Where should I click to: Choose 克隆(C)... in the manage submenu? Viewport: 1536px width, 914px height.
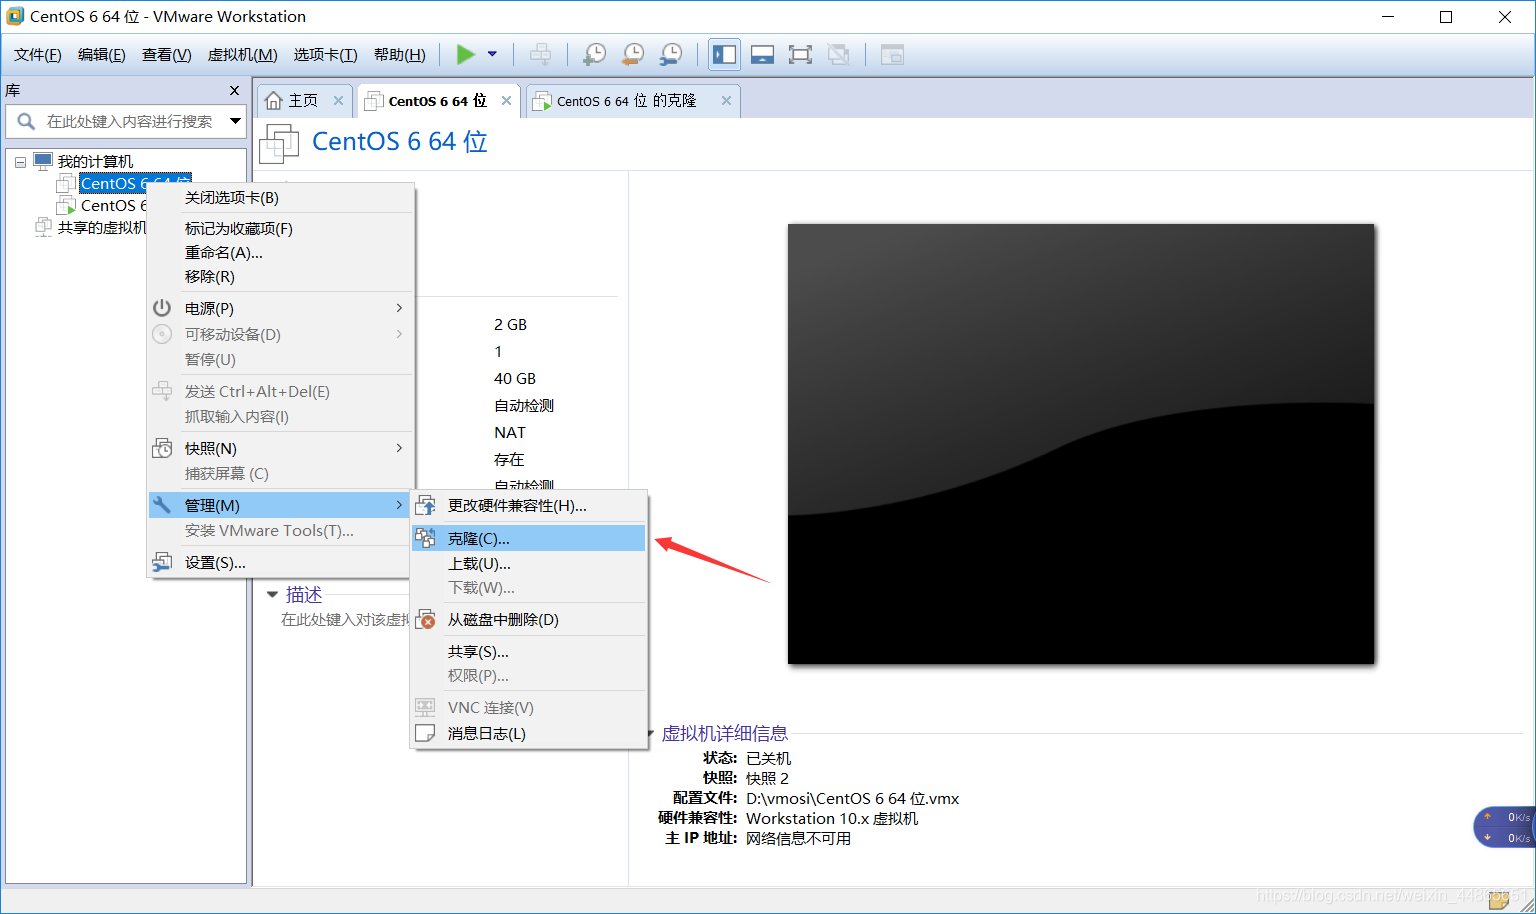(529, 538)
